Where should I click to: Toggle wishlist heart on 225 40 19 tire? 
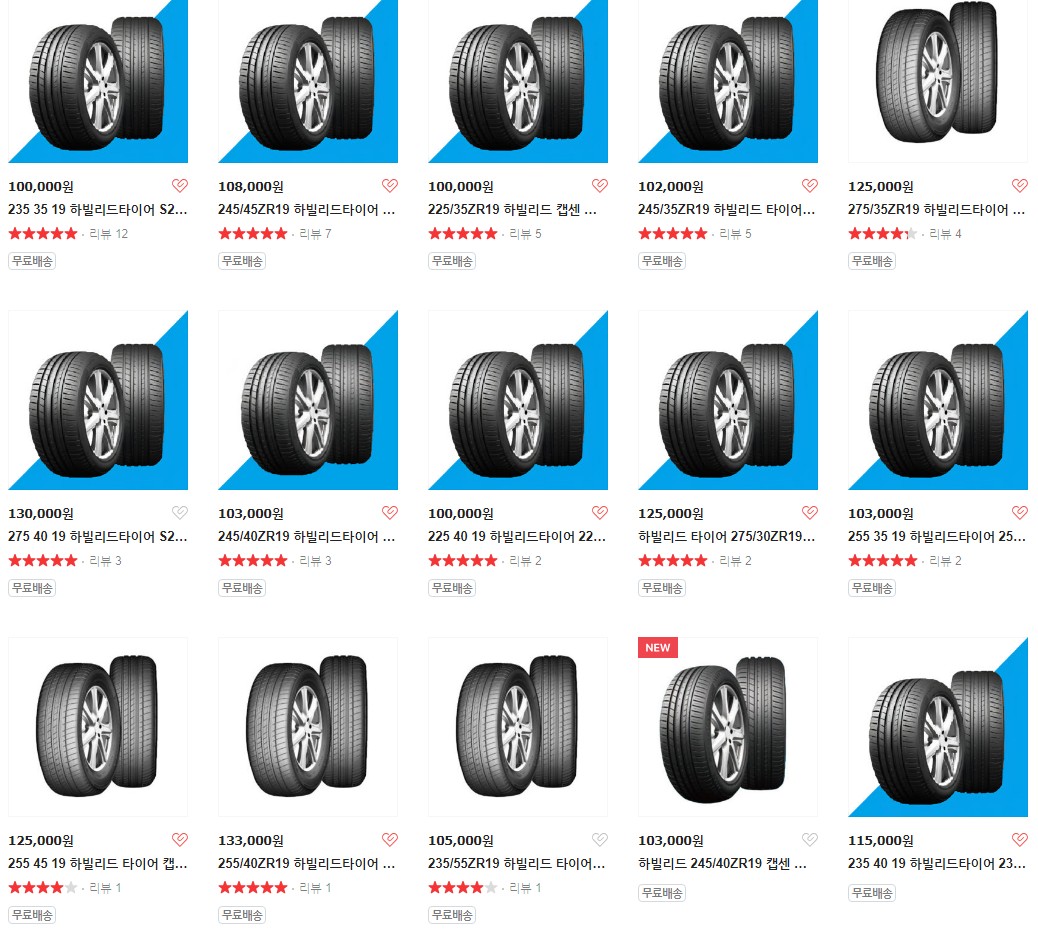600,512
